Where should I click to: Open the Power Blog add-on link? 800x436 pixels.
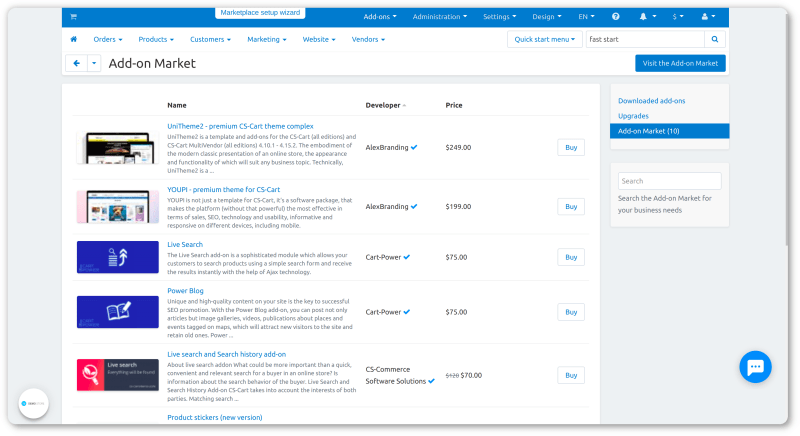[x=185, y=291]
